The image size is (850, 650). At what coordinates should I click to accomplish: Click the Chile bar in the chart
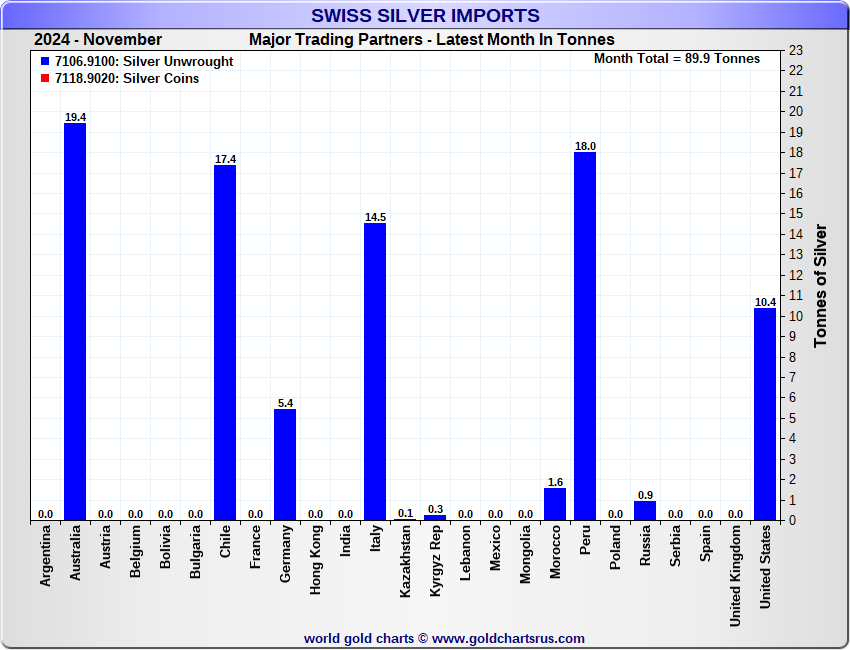[225, 343]
